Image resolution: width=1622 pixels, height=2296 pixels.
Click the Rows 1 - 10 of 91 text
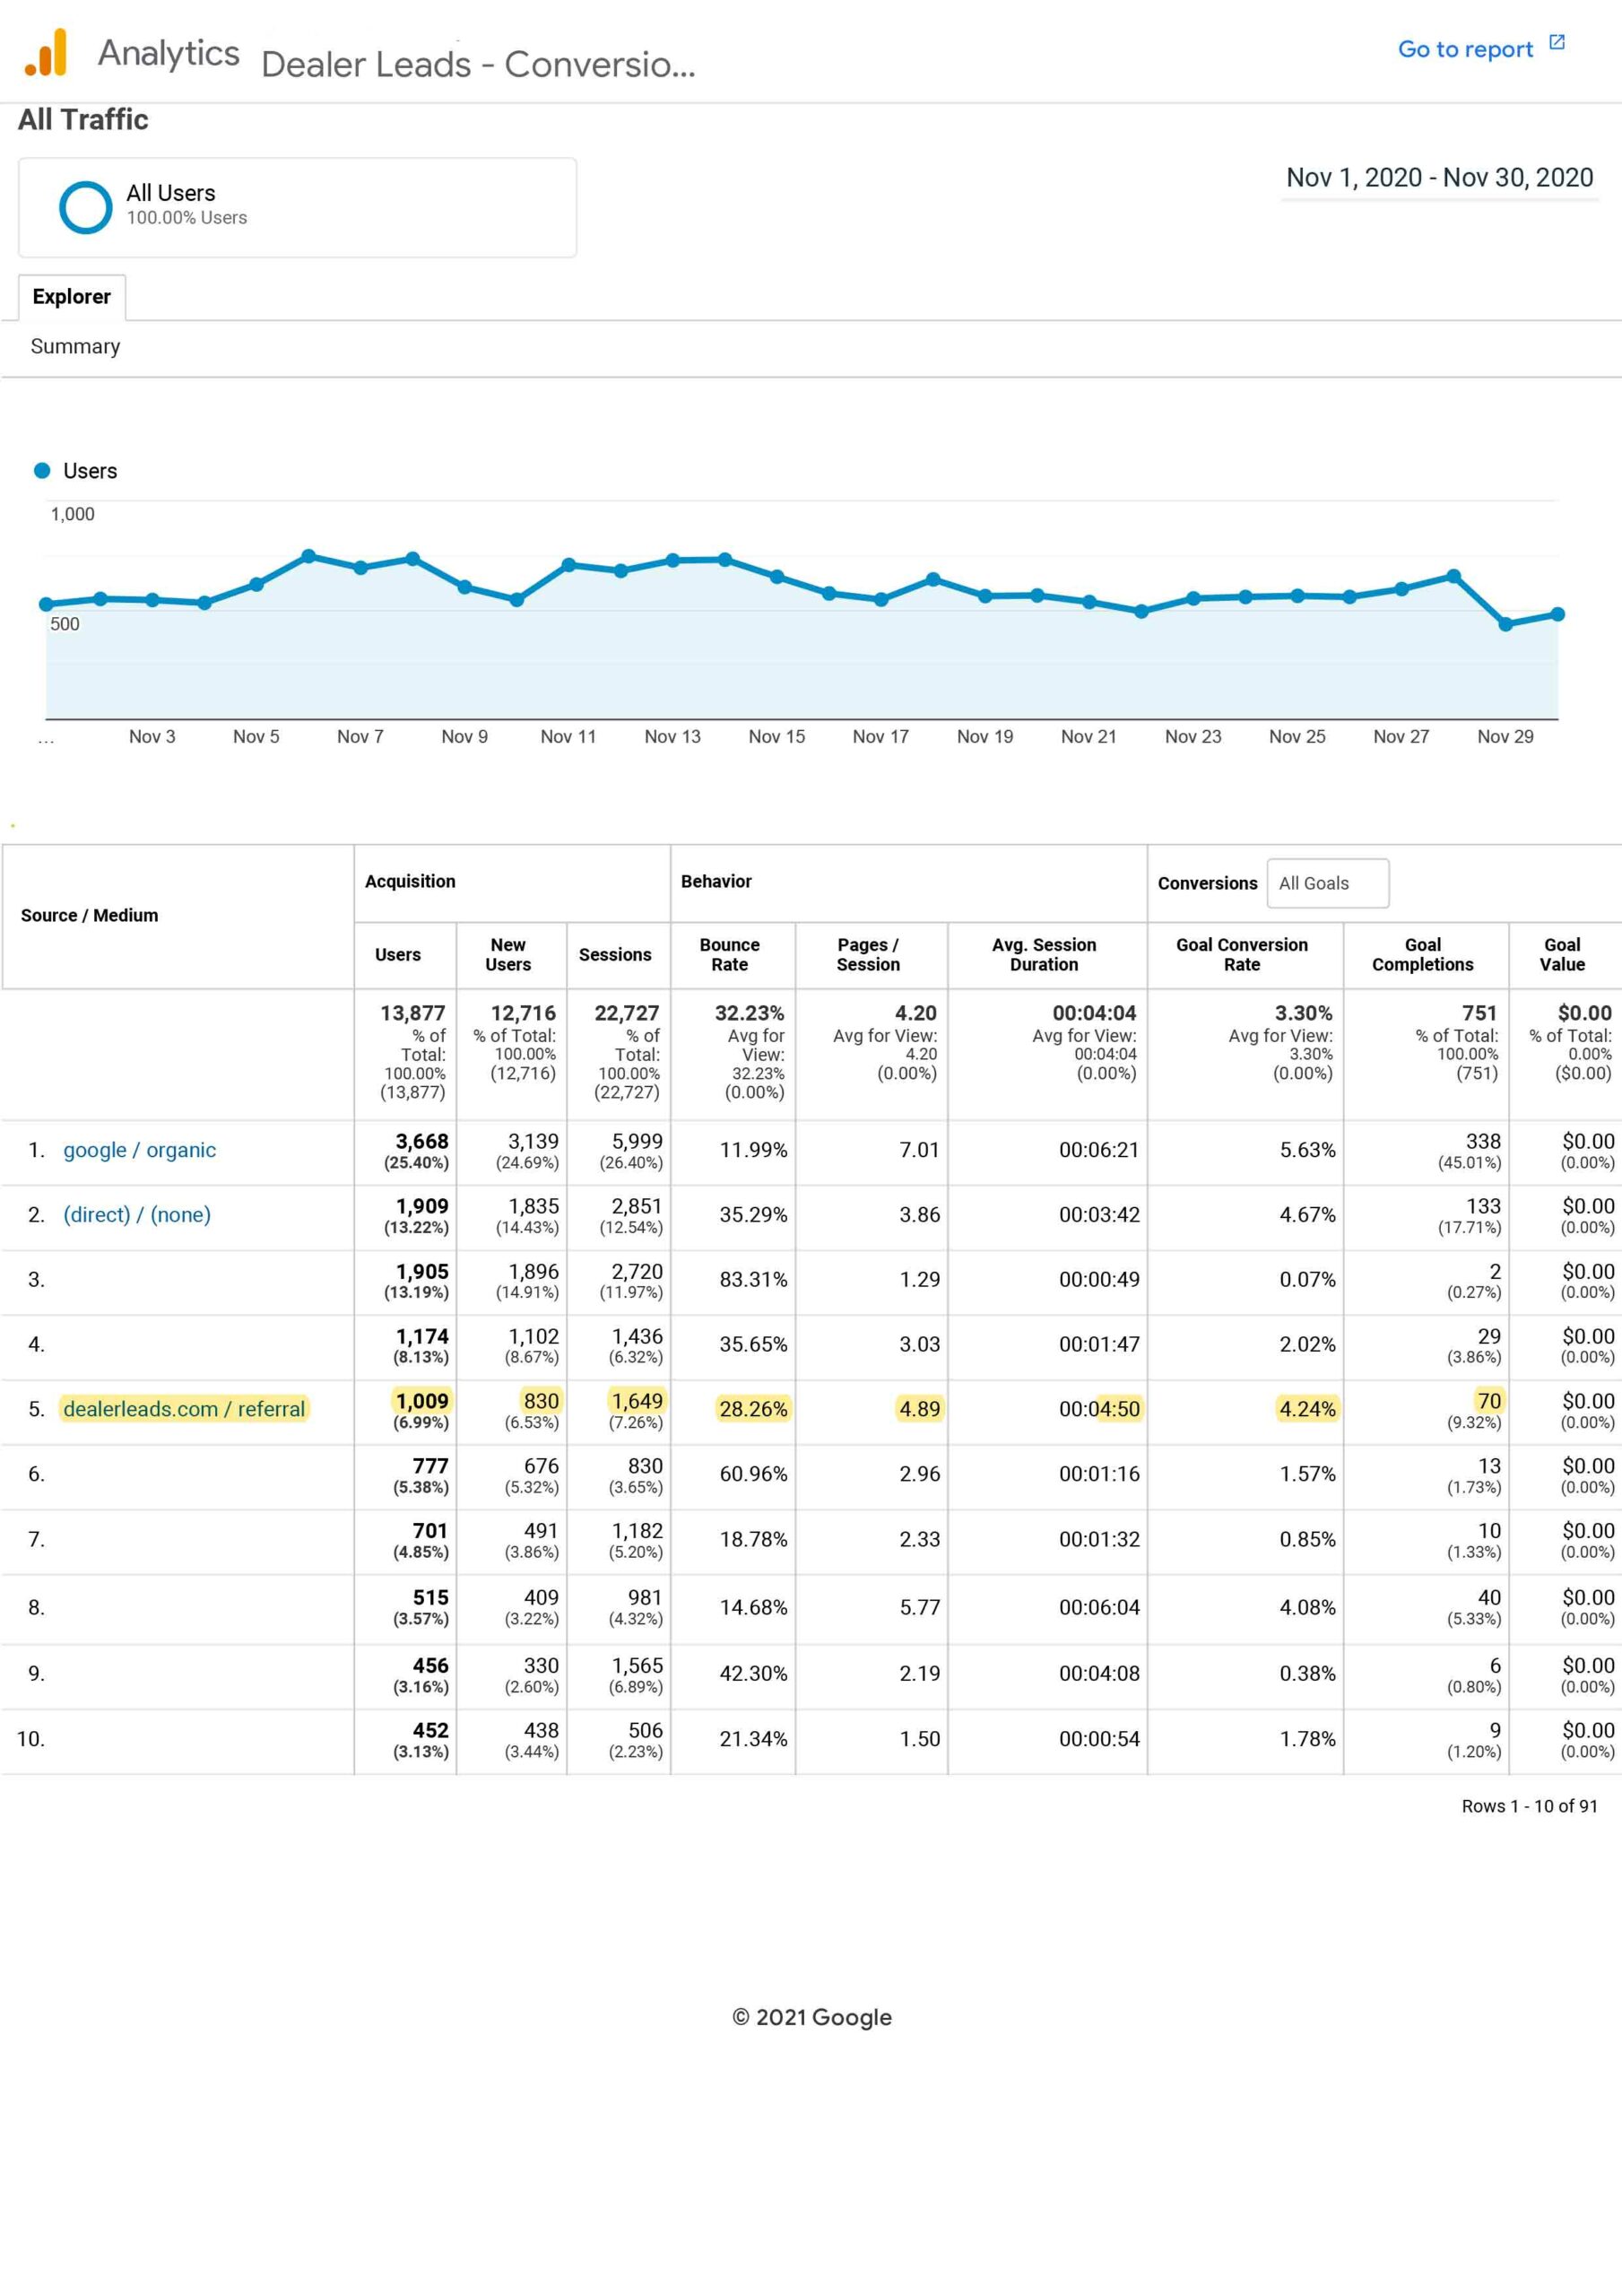click(1529, 1806)
